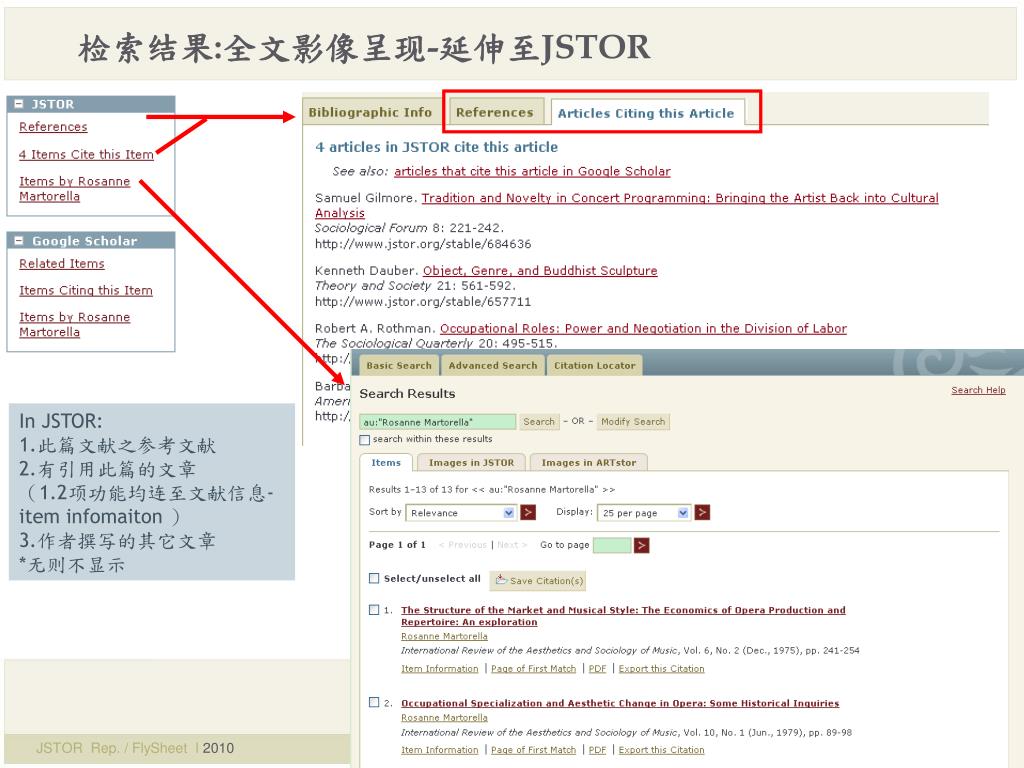Select Articles Citing this Article tab
1024x768 pixels.
[646, 113]
